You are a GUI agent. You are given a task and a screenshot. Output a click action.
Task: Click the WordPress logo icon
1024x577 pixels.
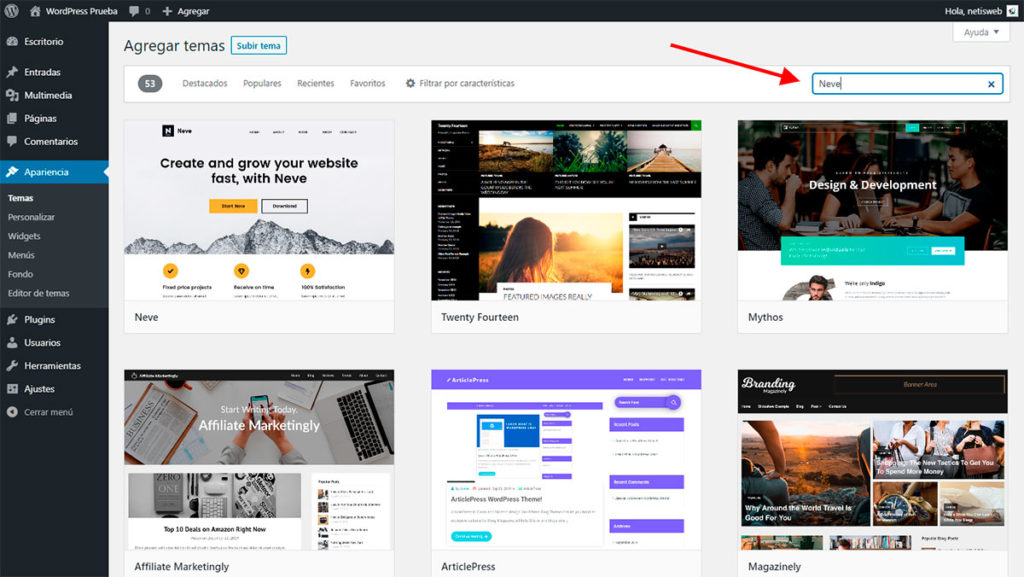tap(11, 11)
